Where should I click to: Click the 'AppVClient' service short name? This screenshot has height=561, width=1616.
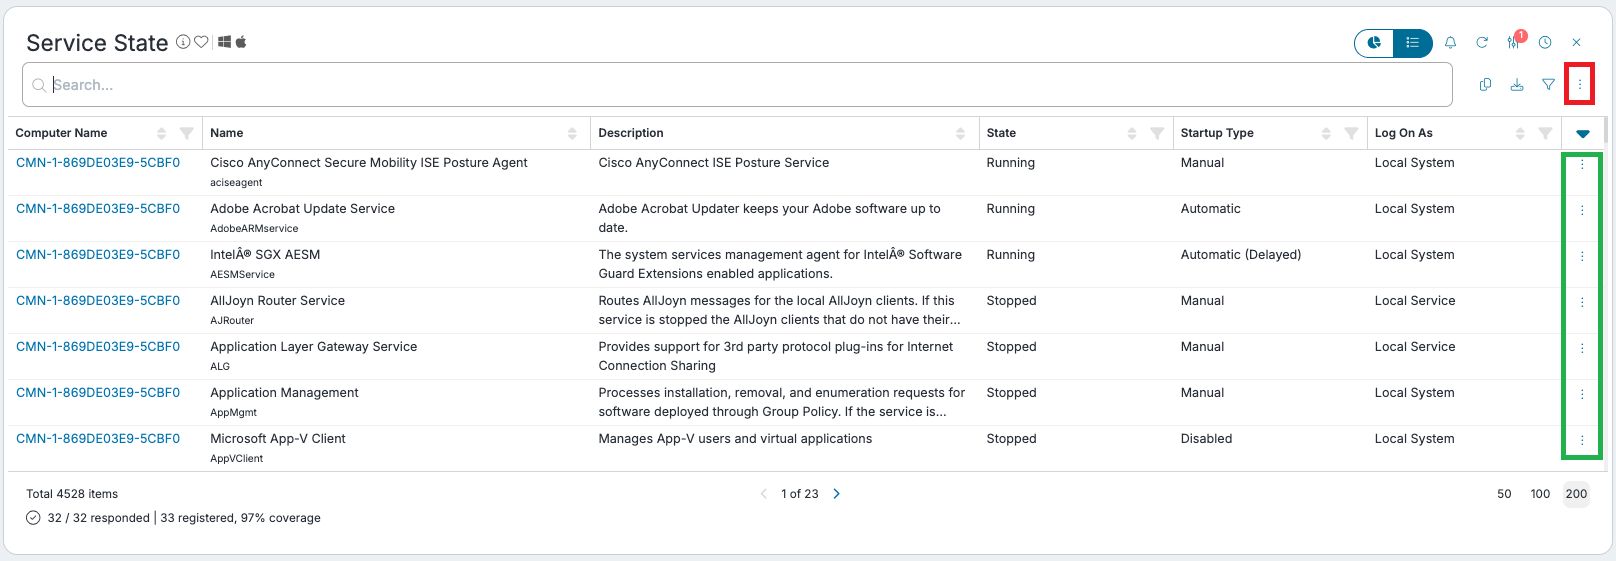[x=237, y=459]
